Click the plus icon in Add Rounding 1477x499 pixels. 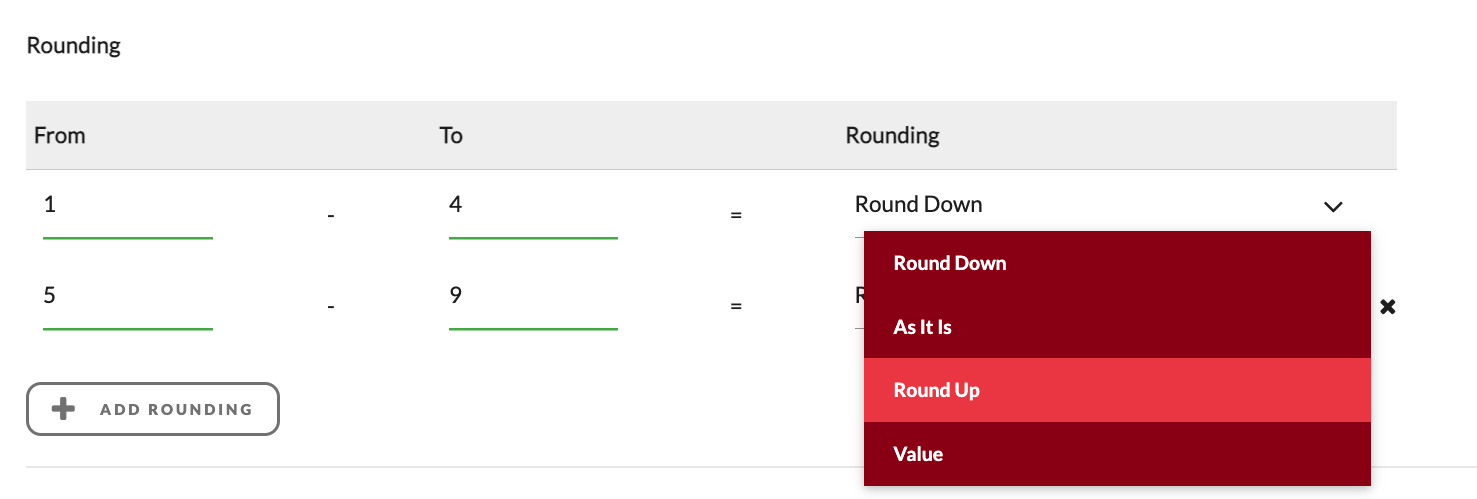coord(64,409)
